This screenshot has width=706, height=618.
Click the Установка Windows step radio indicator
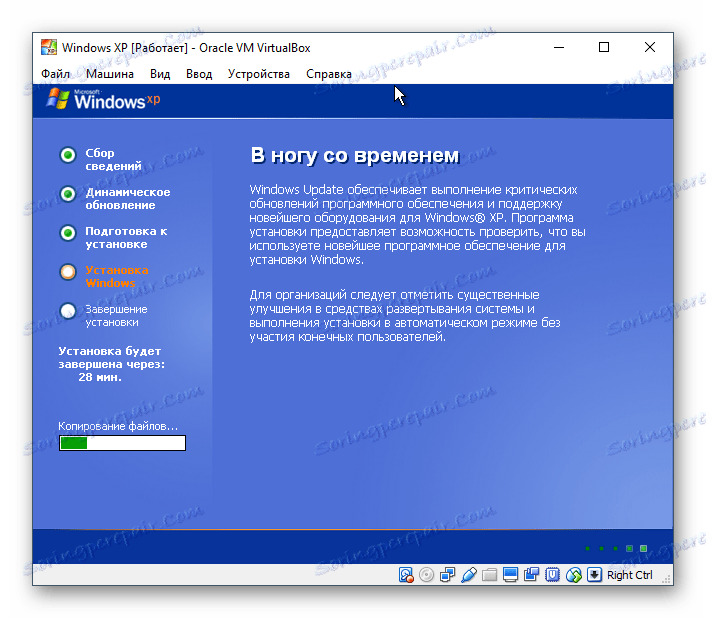click(68, 272)
